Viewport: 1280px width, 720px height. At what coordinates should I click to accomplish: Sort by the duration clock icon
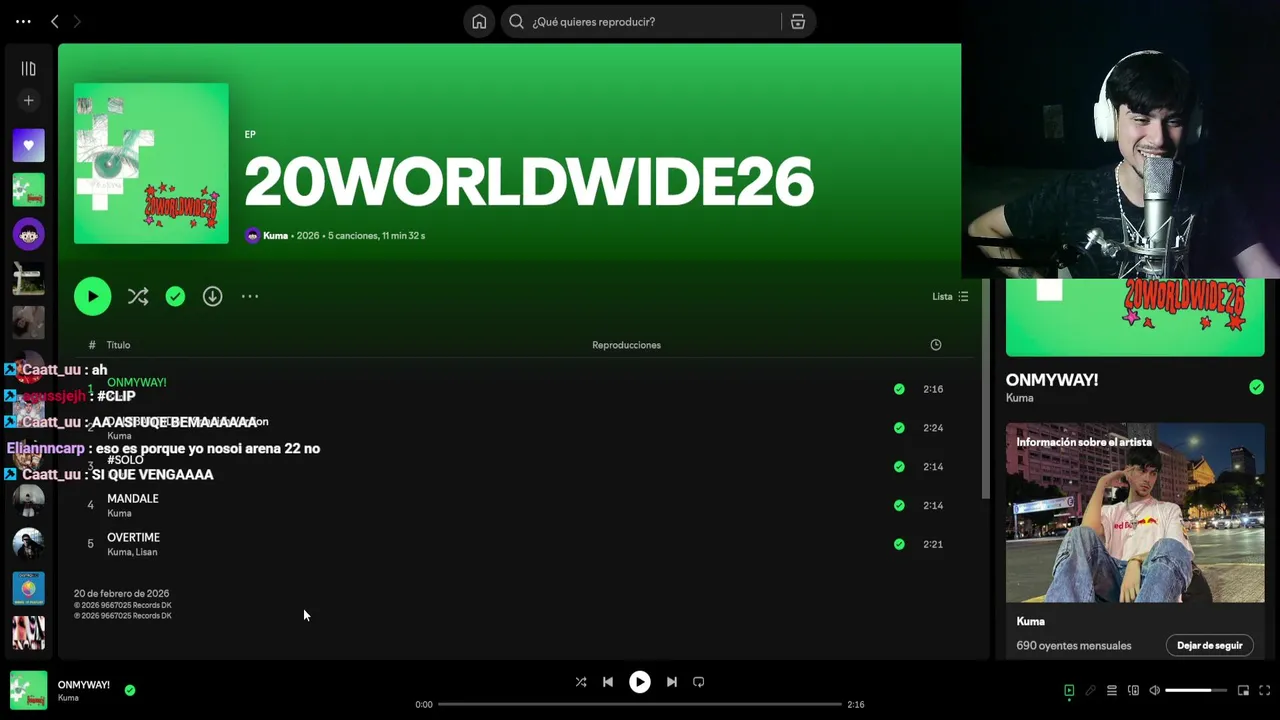[x=936, y=345]
